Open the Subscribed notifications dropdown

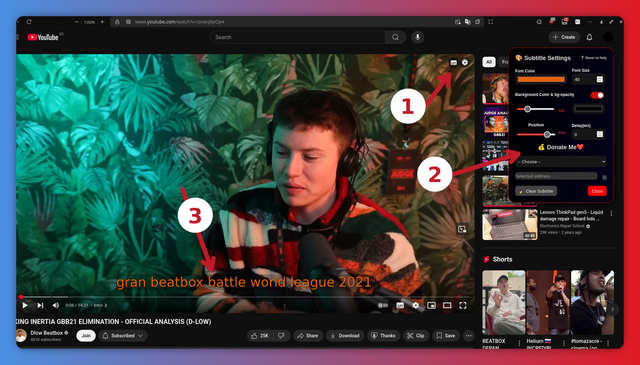[x=122, y=336]
